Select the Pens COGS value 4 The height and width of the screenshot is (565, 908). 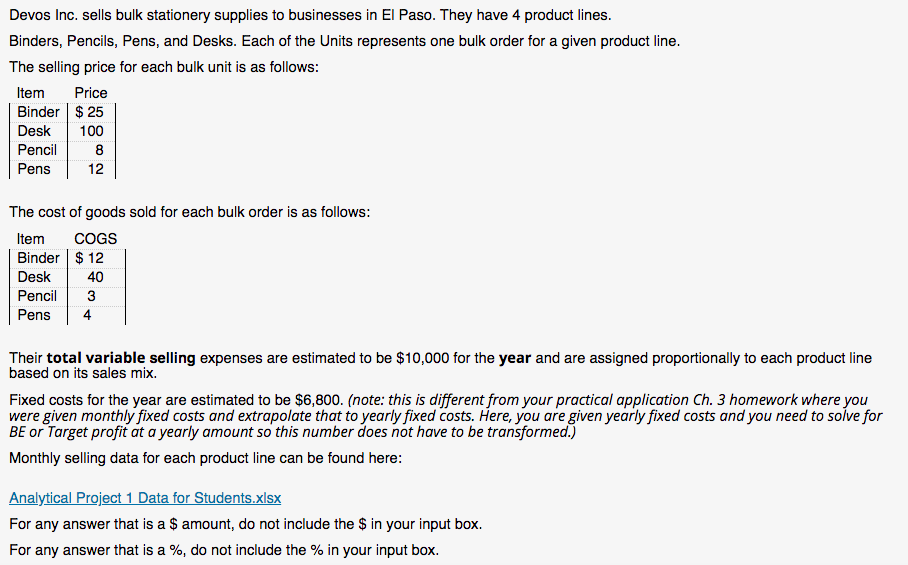87,315
